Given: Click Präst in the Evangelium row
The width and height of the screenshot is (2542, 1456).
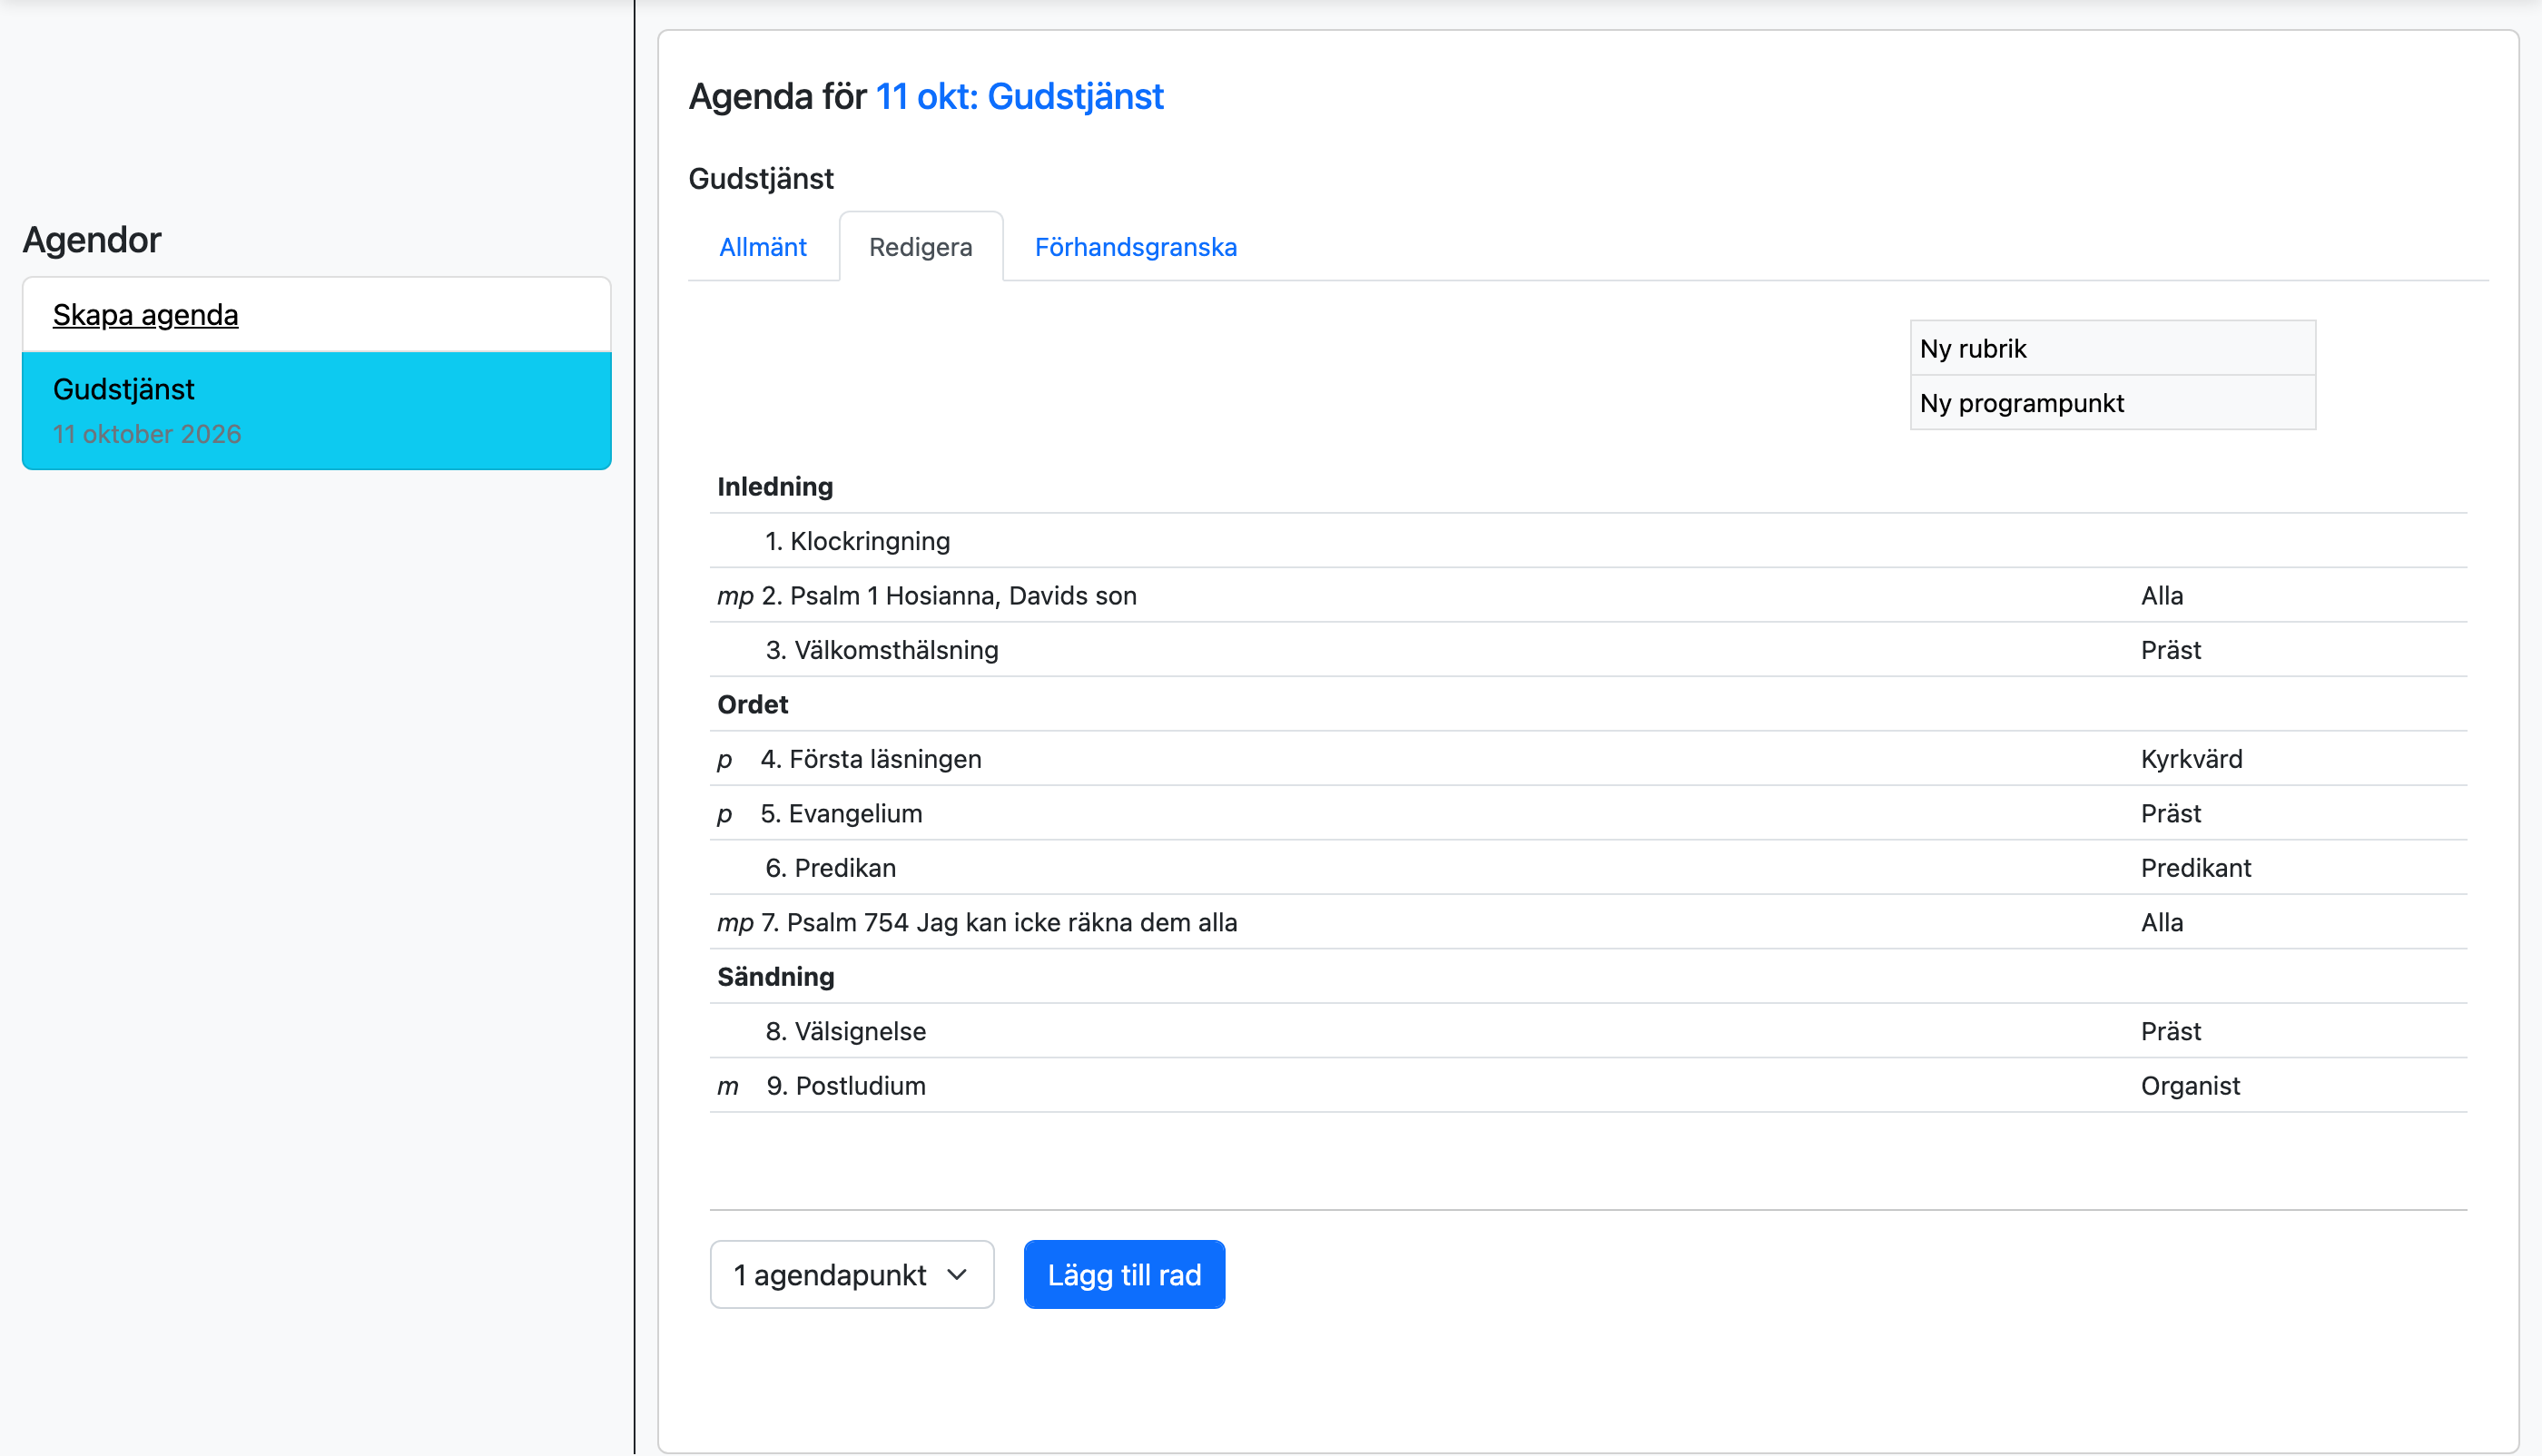Looking at the screenshot, I should click(2170, 814).
